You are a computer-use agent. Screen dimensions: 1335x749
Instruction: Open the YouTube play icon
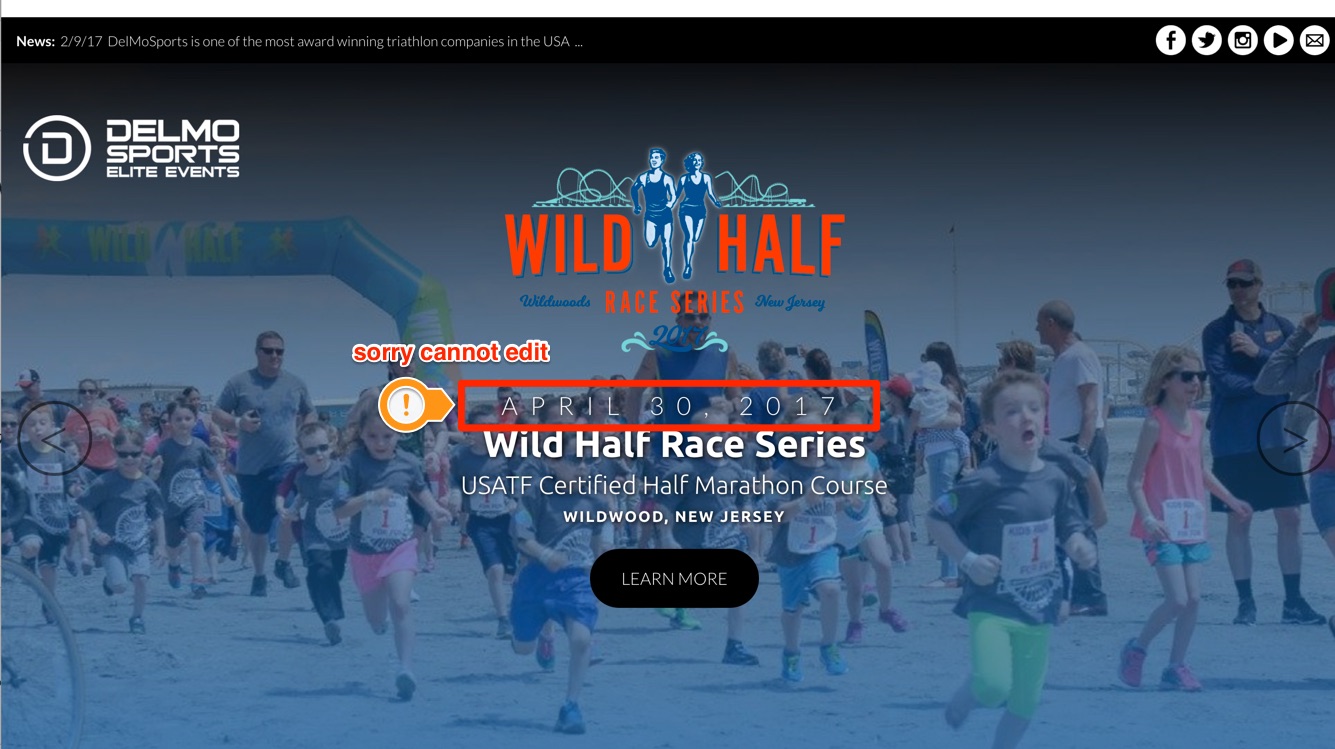1278,40
